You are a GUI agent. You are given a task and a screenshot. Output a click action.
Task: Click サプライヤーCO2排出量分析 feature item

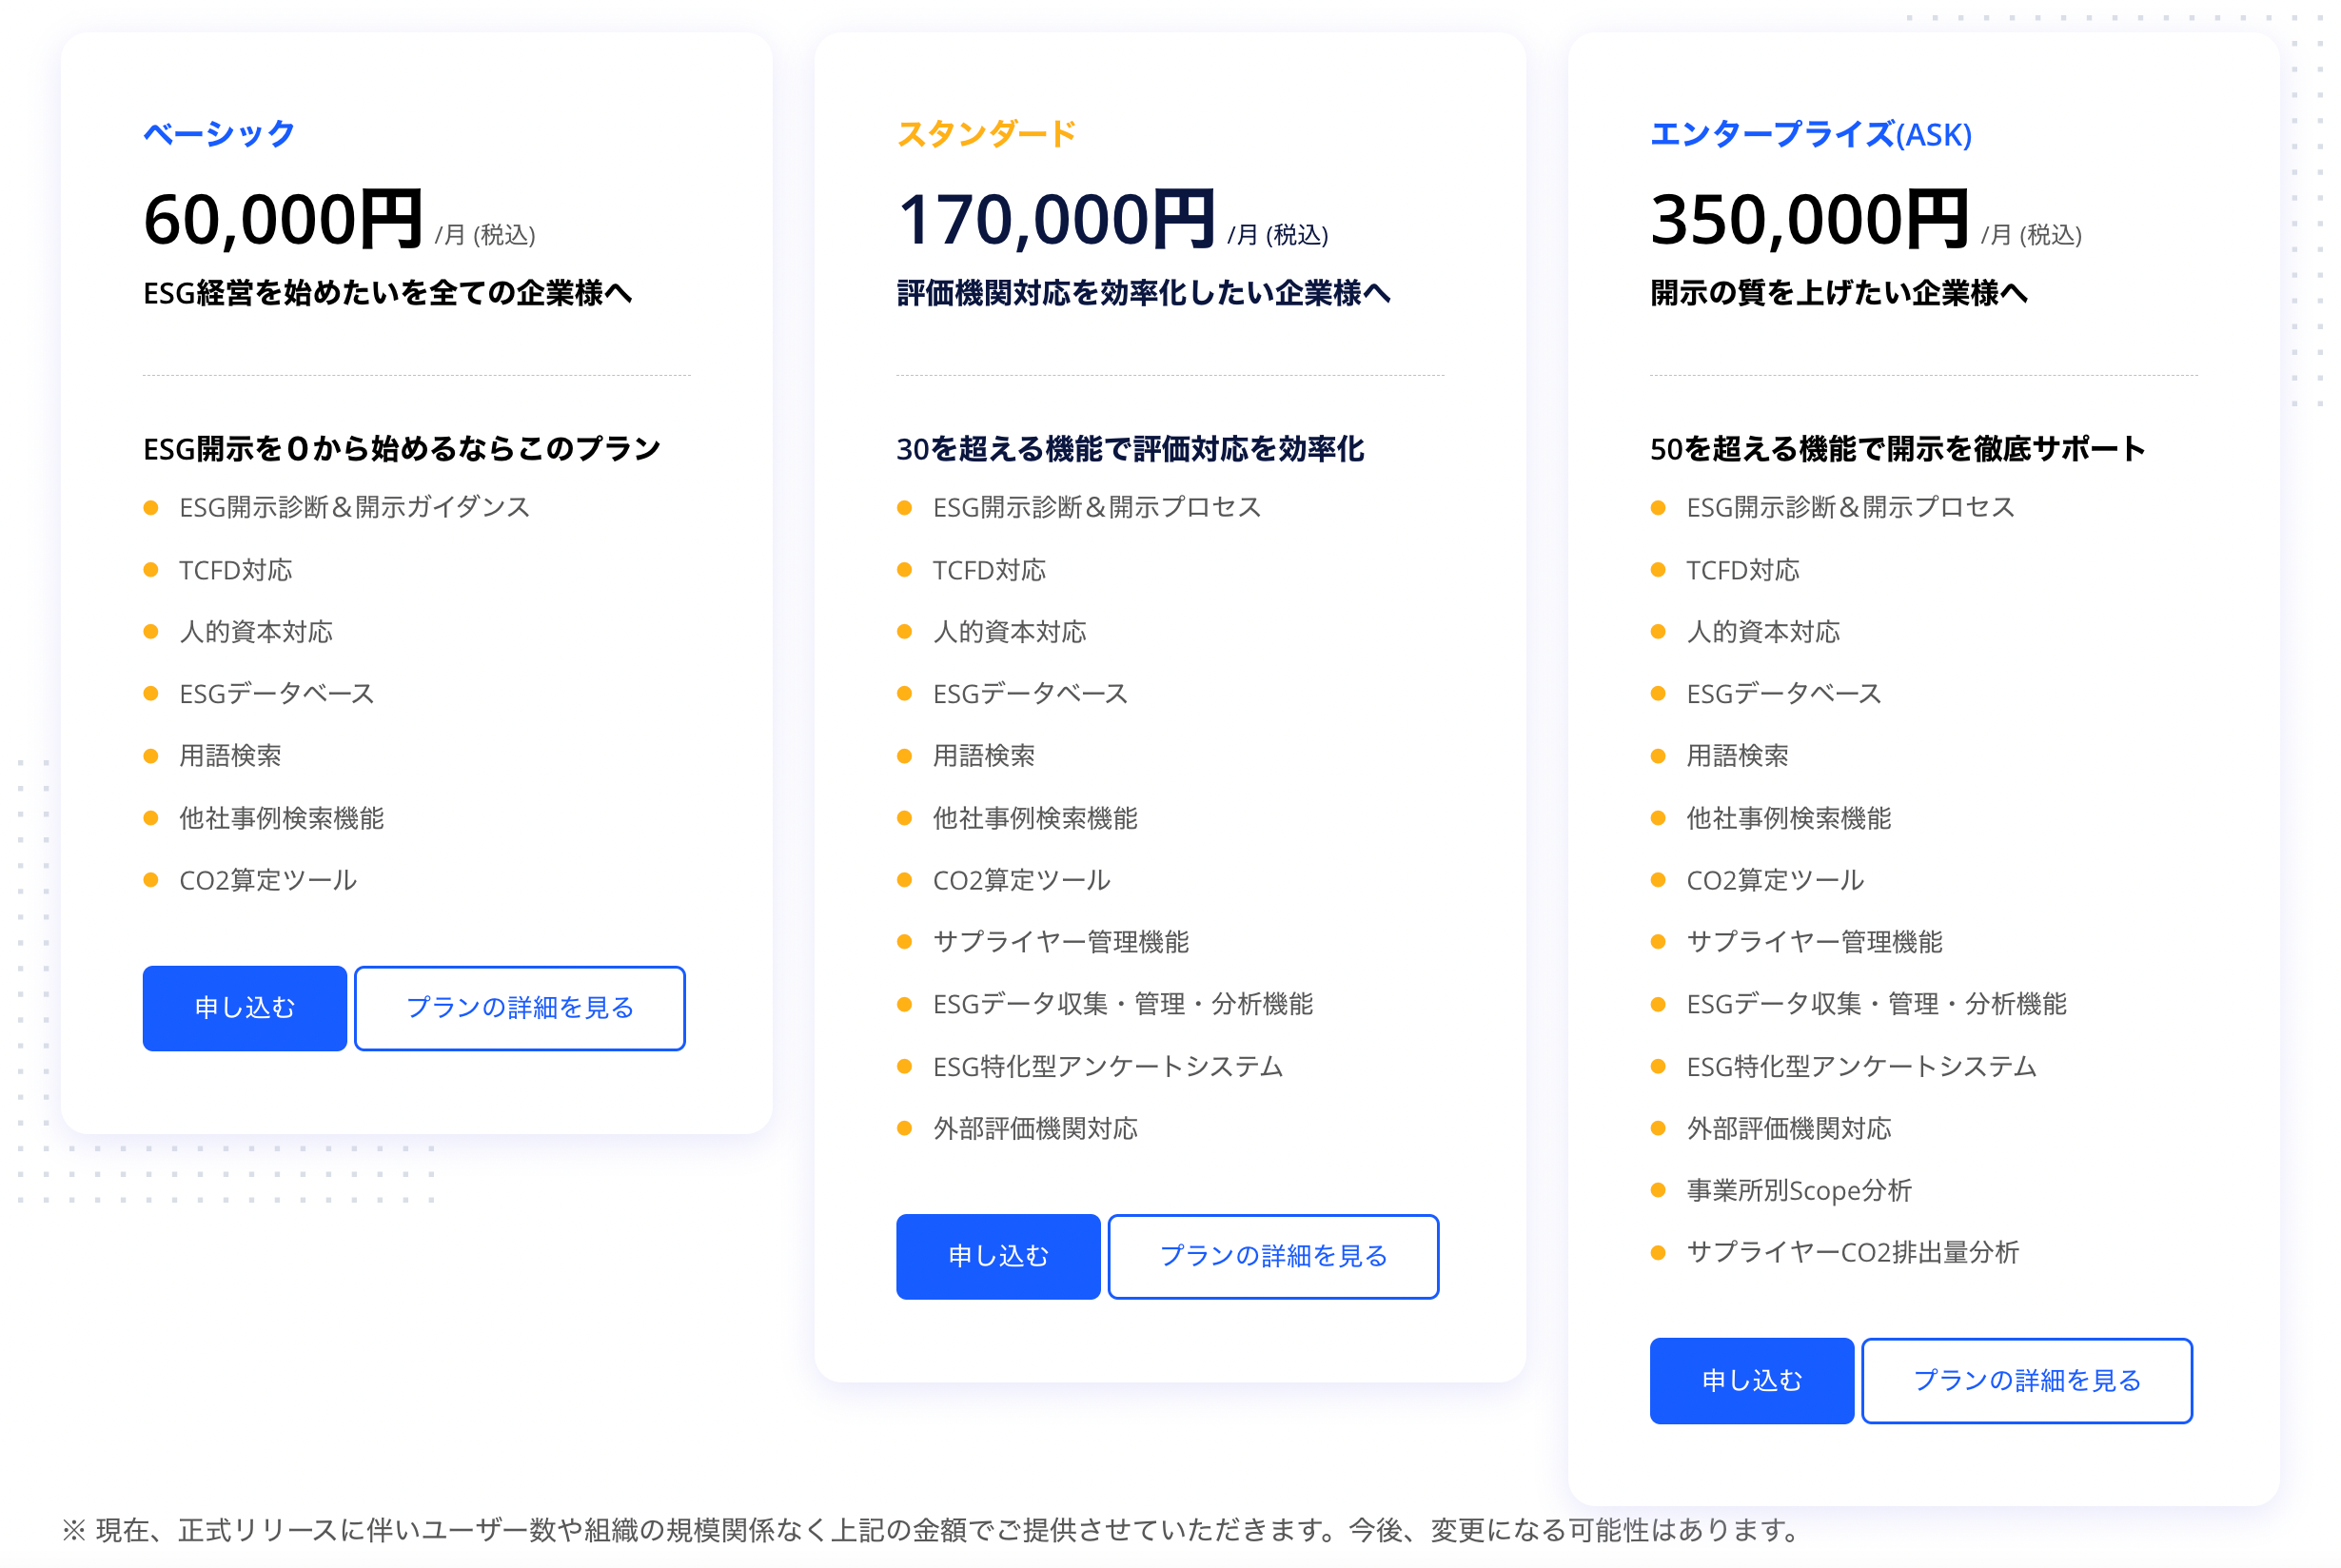click(x=1852, y=1252)
